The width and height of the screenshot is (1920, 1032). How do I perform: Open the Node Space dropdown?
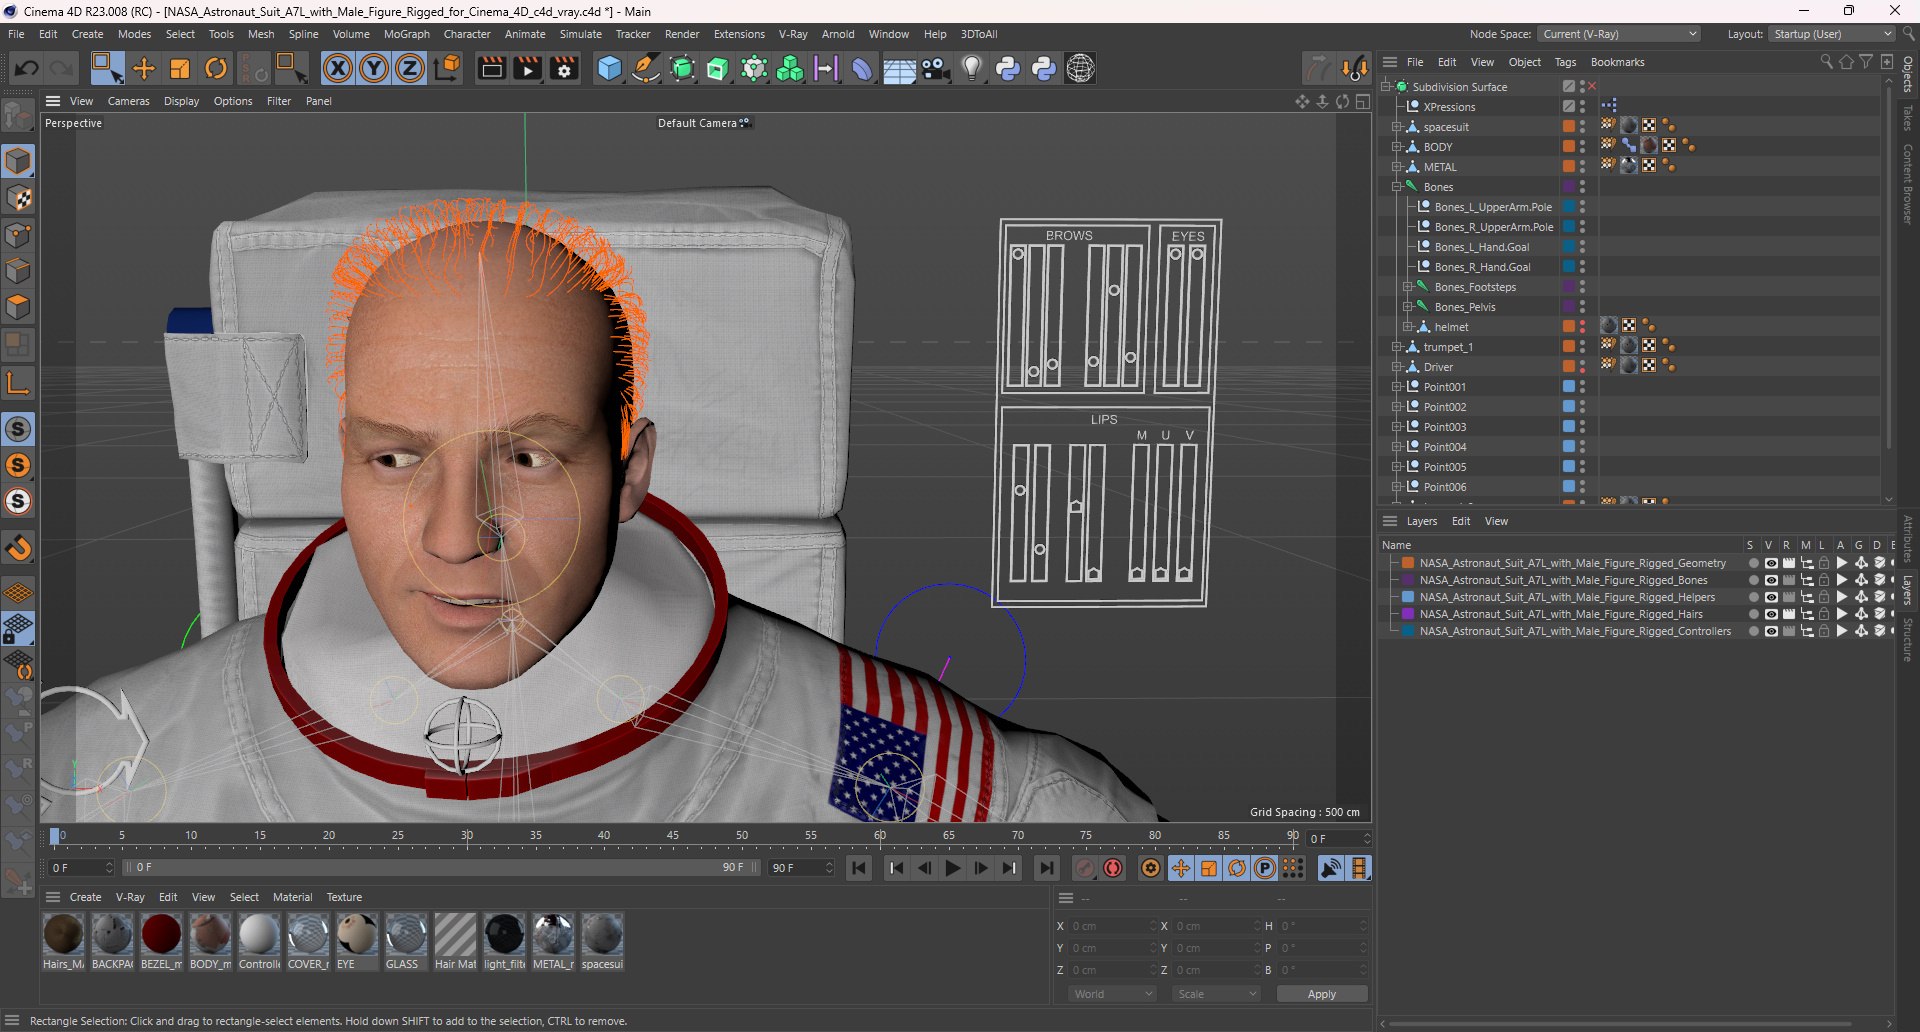1619,34
